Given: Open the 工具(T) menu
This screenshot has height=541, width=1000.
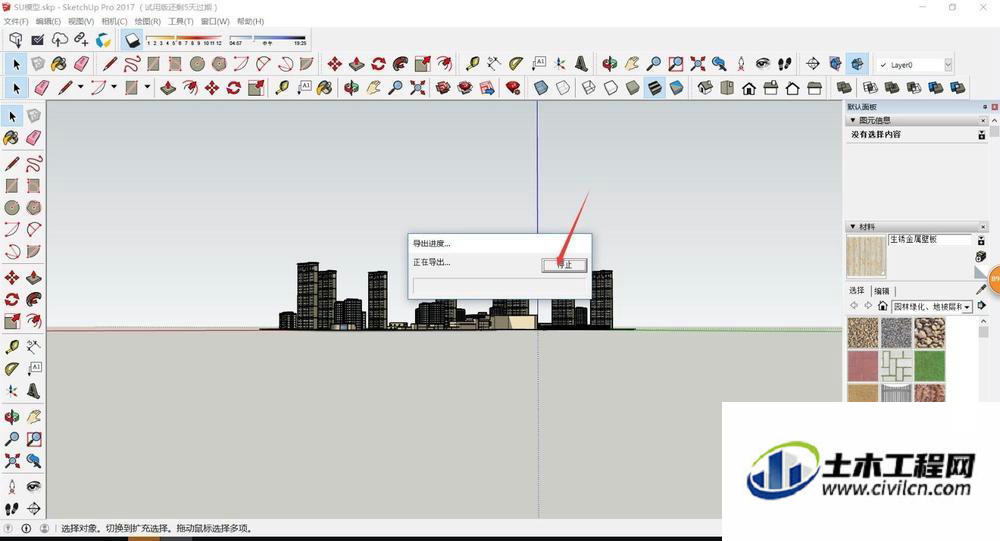Looking at the screenshot, I should click(x=180, y=21).
